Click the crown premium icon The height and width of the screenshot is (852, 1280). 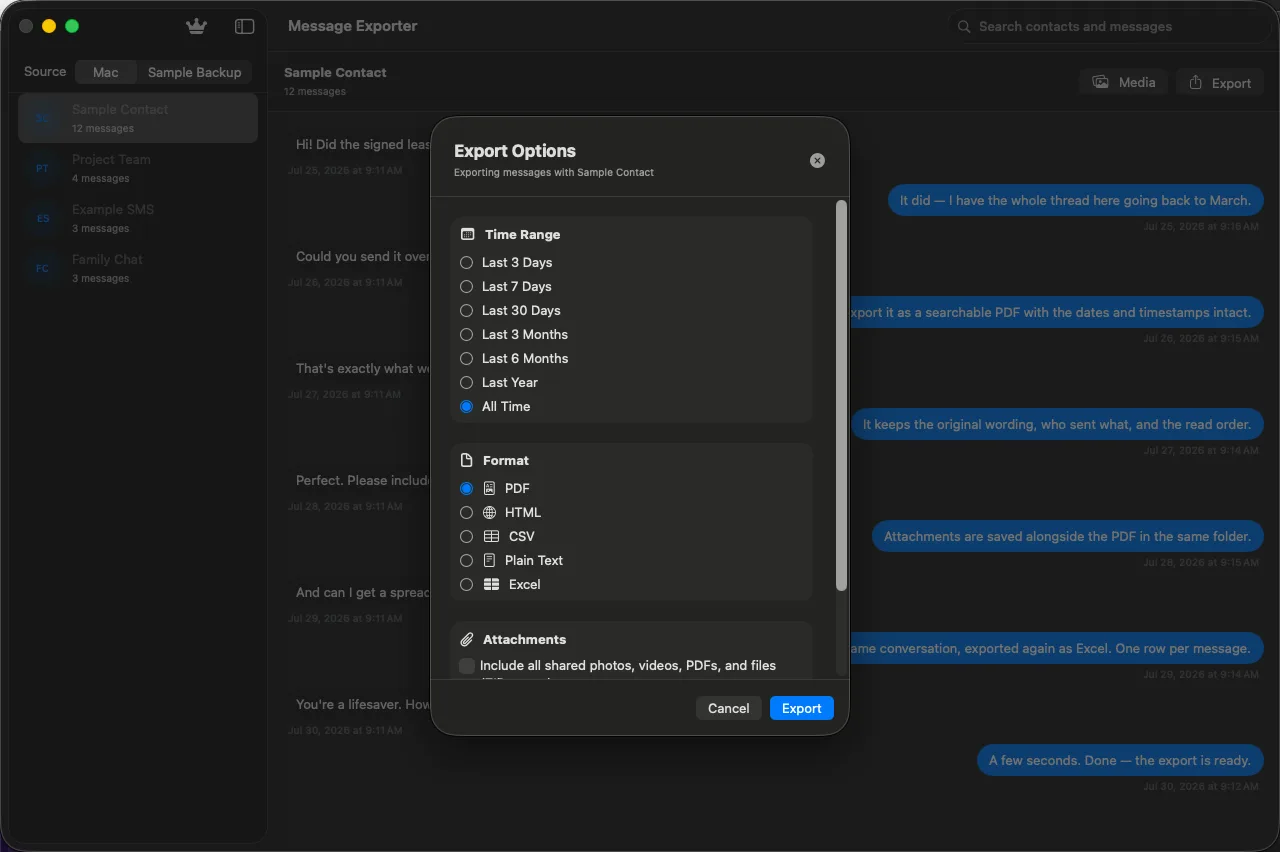pyautogui.click(x=196, y=26)
